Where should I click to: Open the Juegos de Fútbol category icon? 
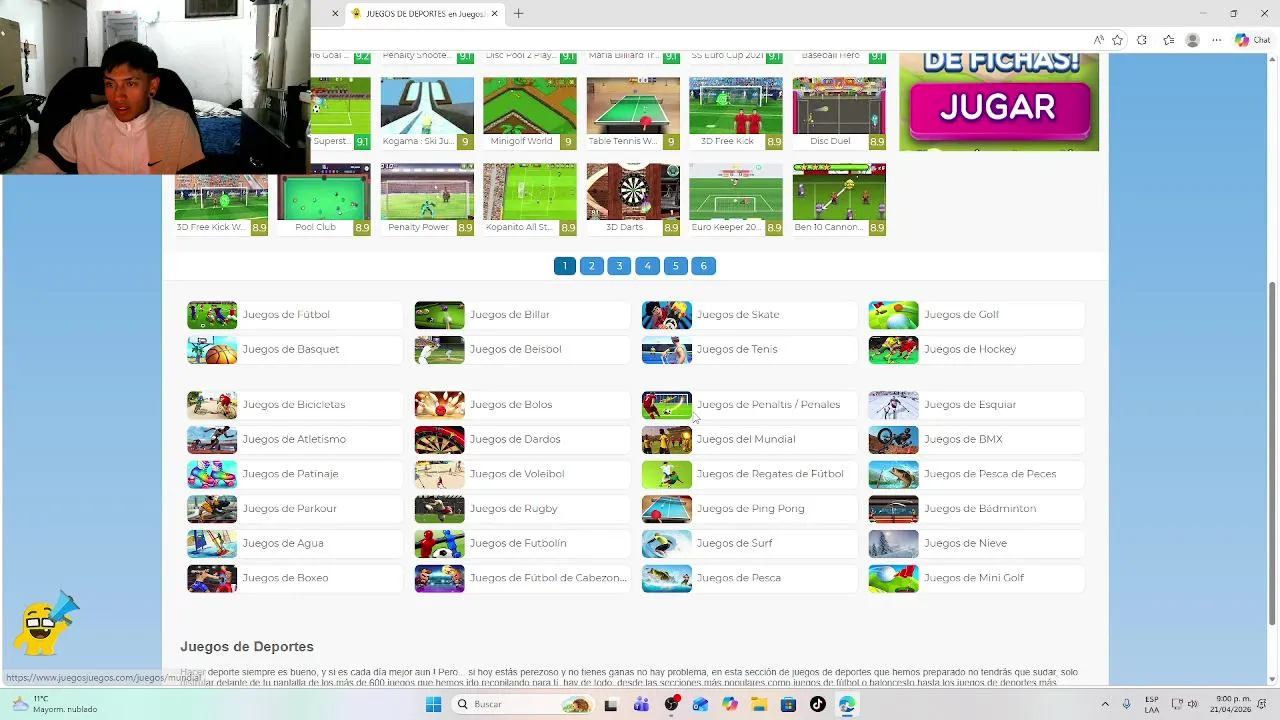click(x=212, y=315)
